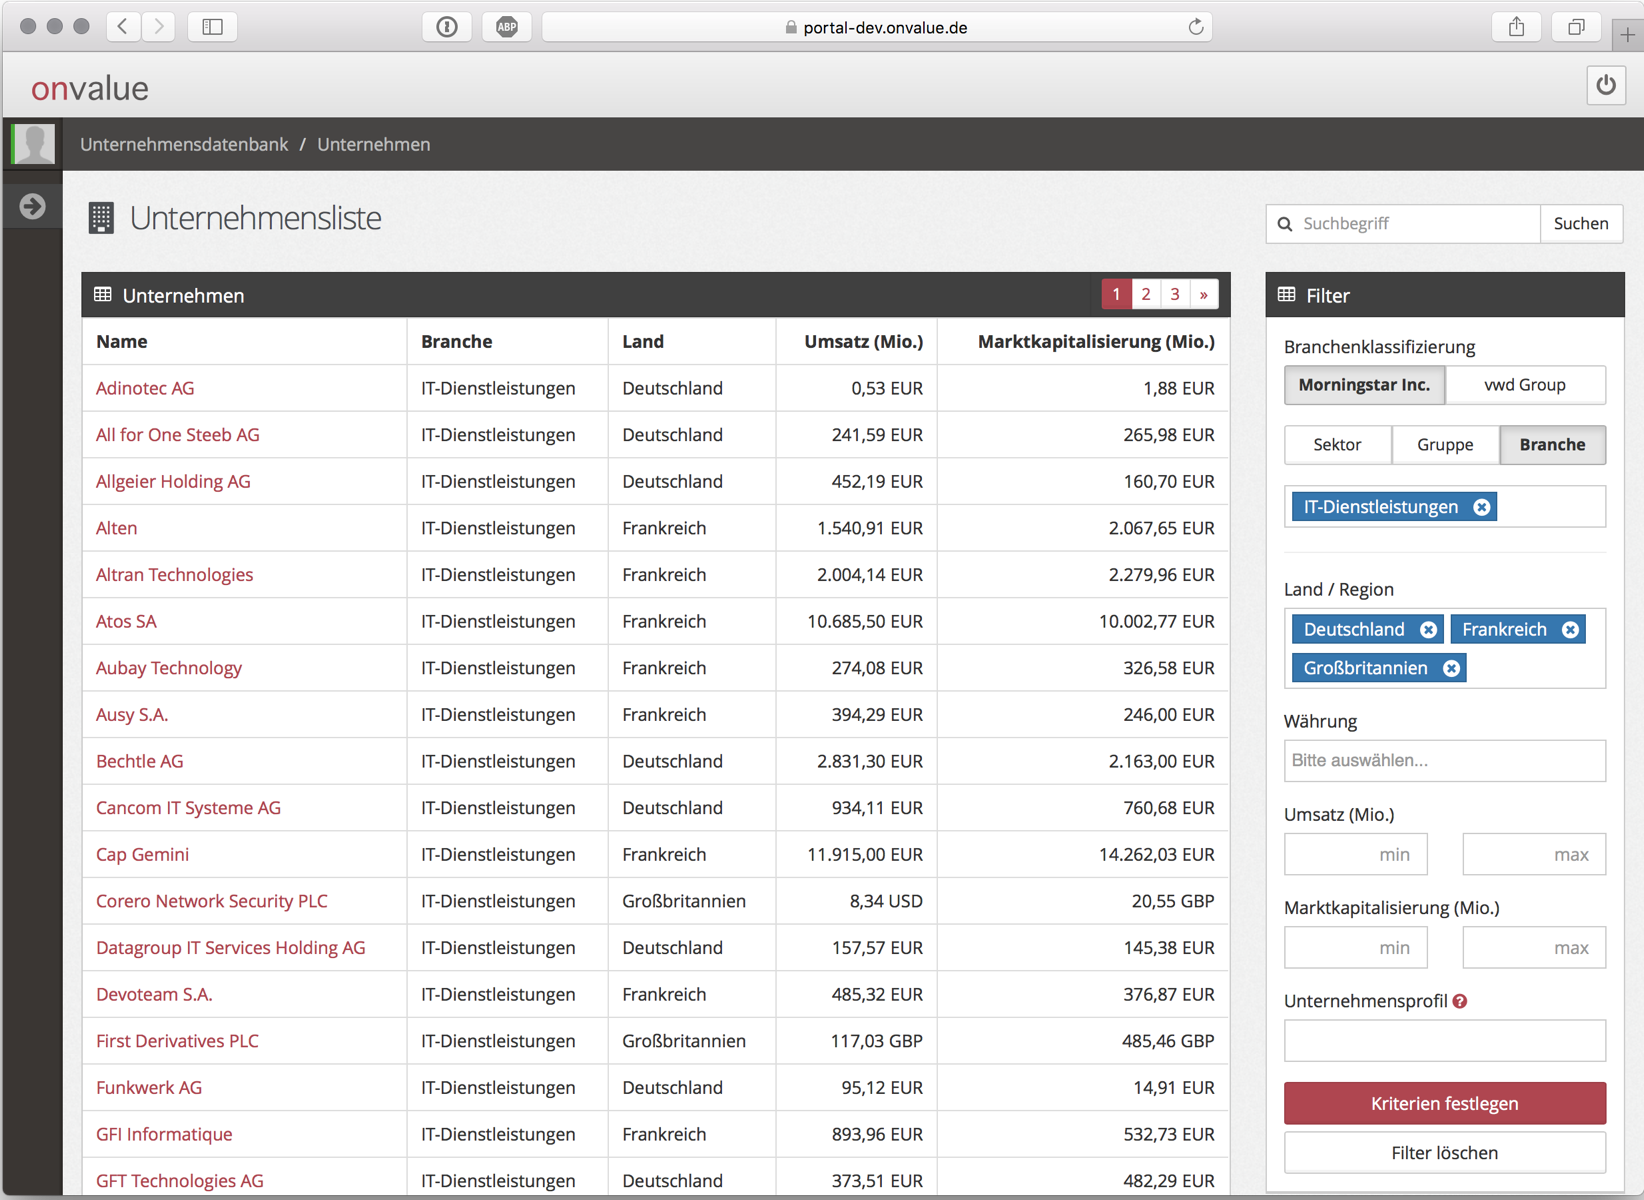This screenshot has height=1200, width=1644.
Task: Open First Derivatives PLC link
Action: pyautogui.click(x=177, y=1041)
